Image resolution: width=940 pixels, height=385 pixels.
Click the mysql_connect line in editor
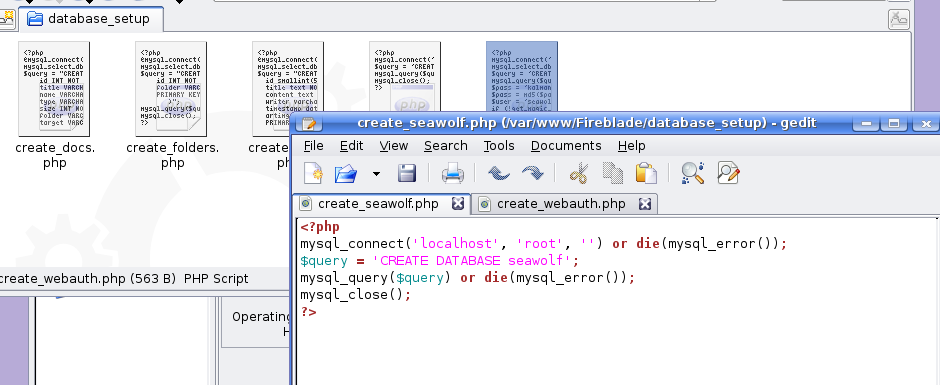tap(543, 244)
